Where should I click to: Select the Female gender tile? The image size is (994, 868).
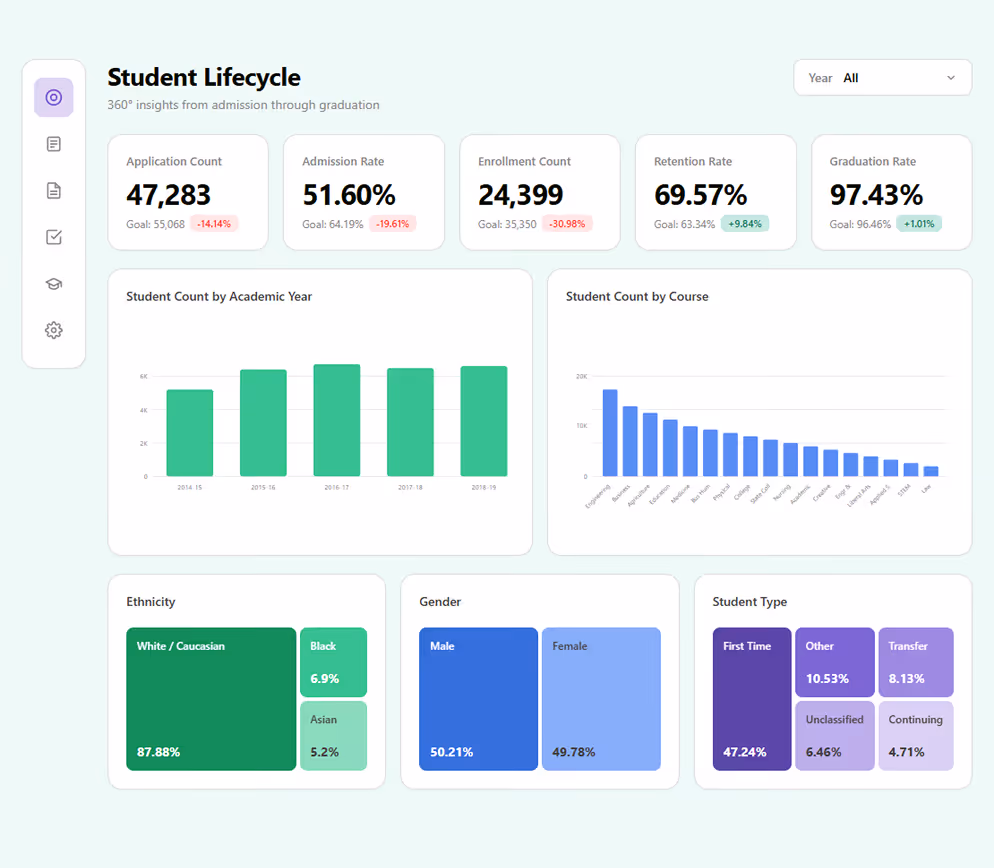[x=602, y=699]
